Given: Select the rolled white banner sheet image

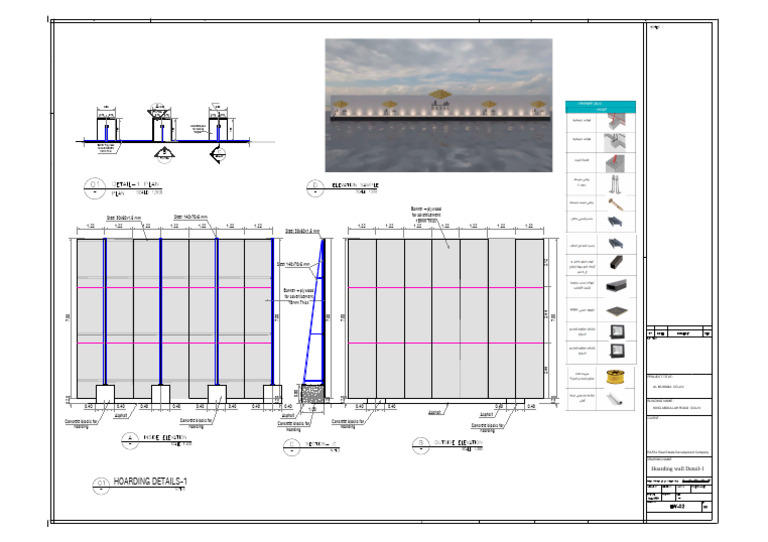Looking at the screenshot, I should click(614, 400).
